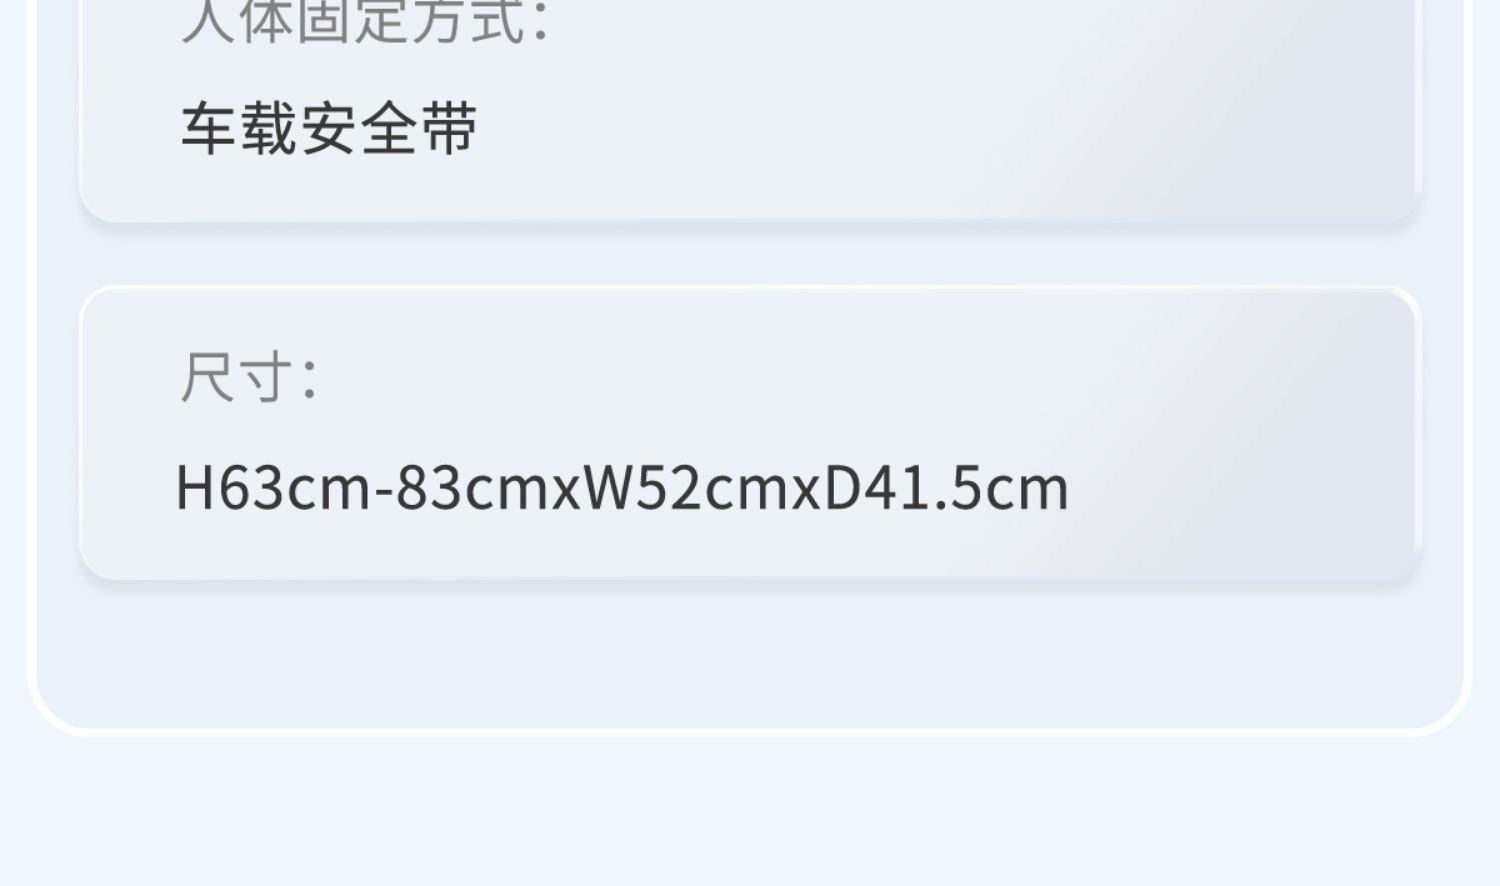The width and height of the screenshot is (1500, 886).
Task: Click the H63cm-83cmxW52cmxD41.5cm dimension text
Action: tap(622, 488)
